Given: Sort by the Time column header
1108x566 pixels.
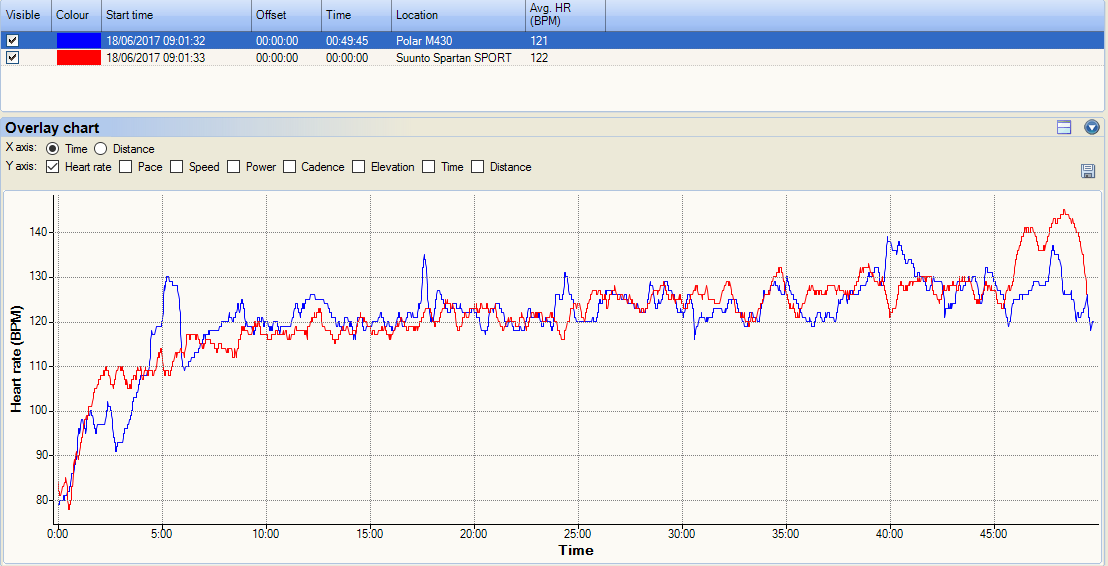Looking at the screenshot, I should pyautogui.click(x=357, y=16).
